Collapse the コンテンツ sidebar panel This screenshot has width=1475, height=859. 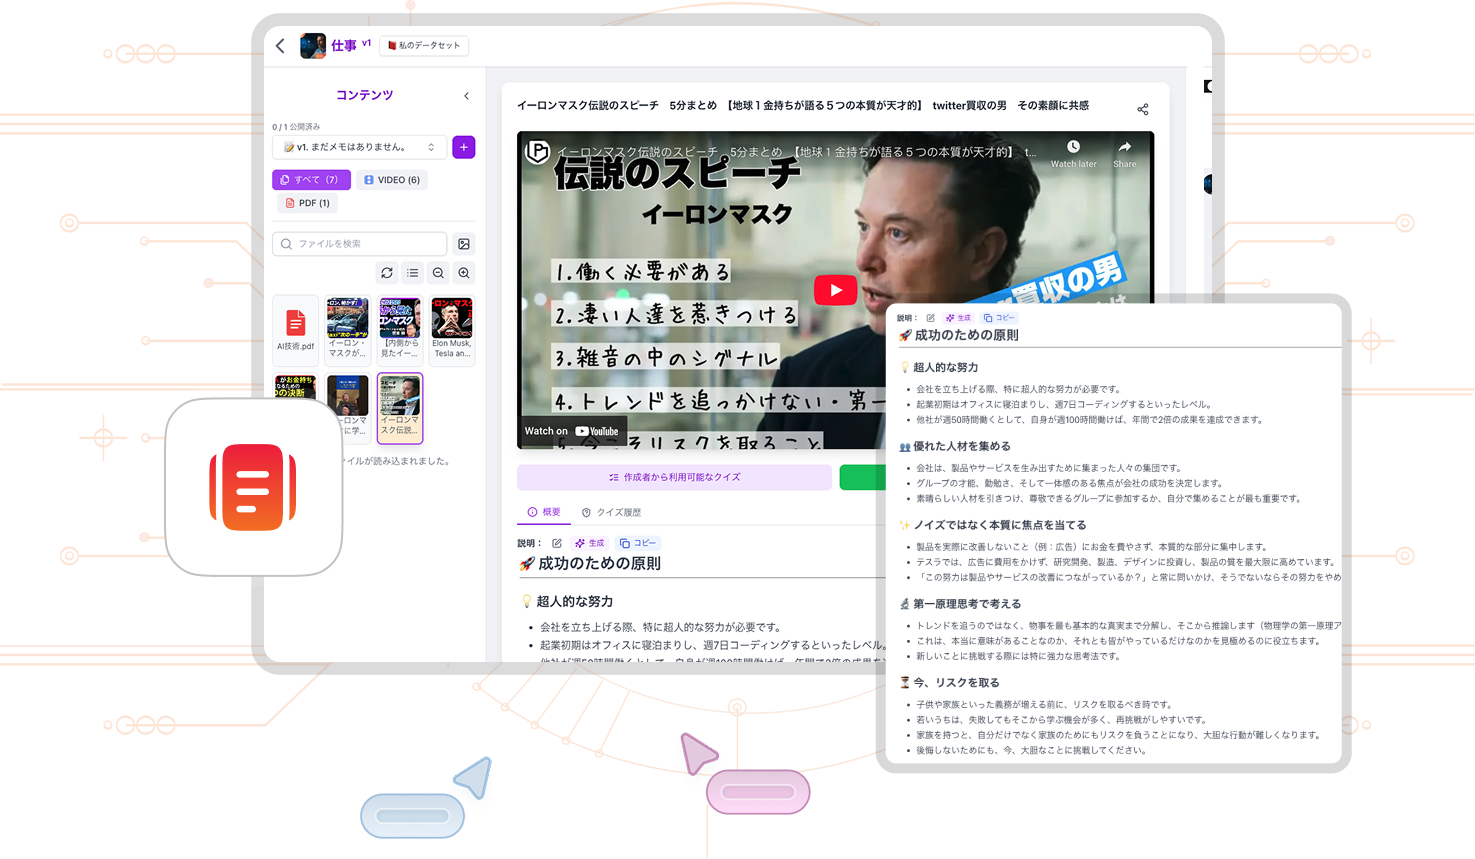(466, 95)
